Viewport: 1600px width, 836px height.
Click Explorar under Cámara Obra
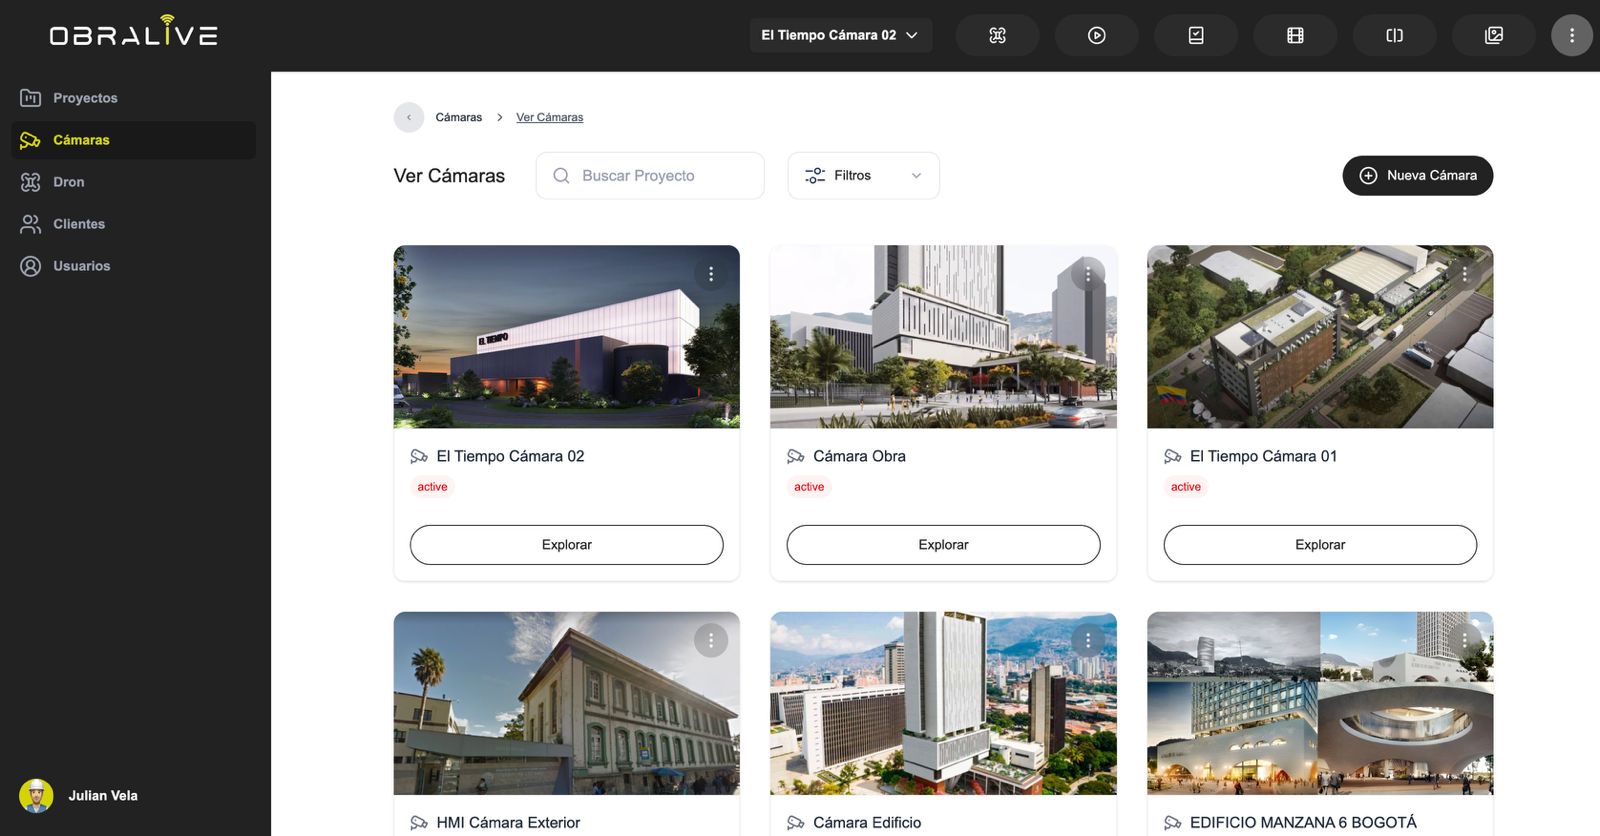coord(943,545)
